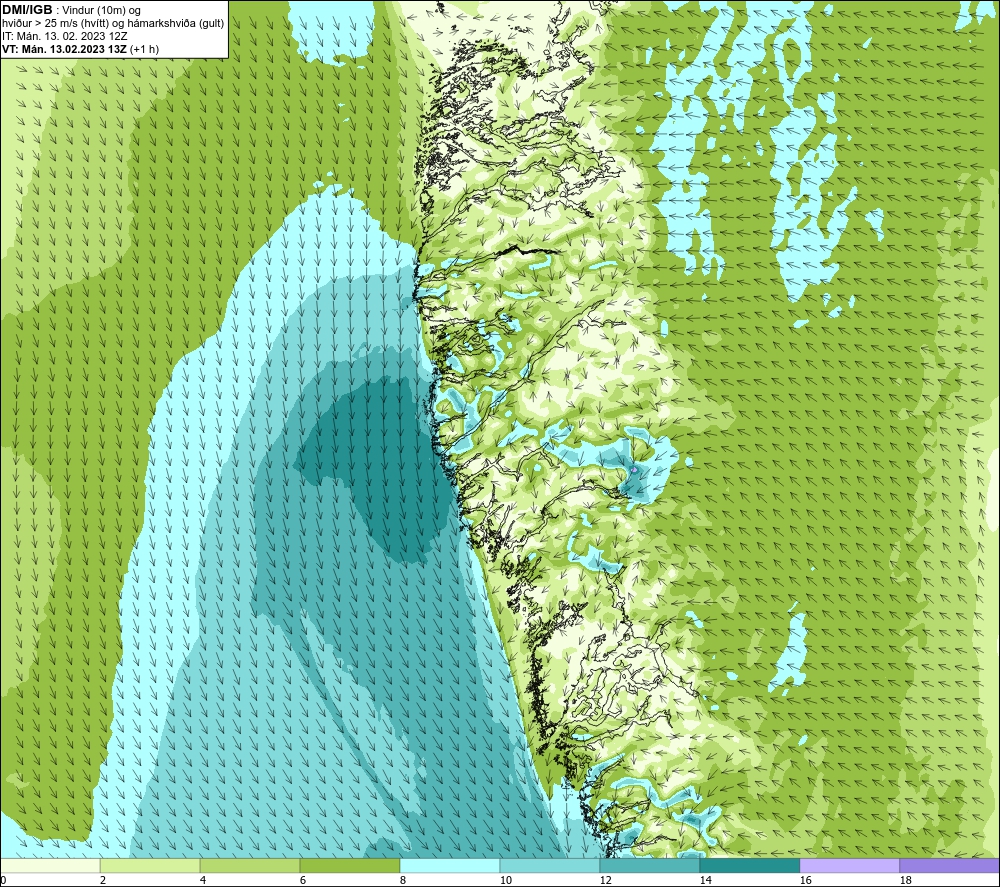Click the legend tick label 16
This screenshot has width=1000, height=887.
pyautogui.click(x=805, y=881)
